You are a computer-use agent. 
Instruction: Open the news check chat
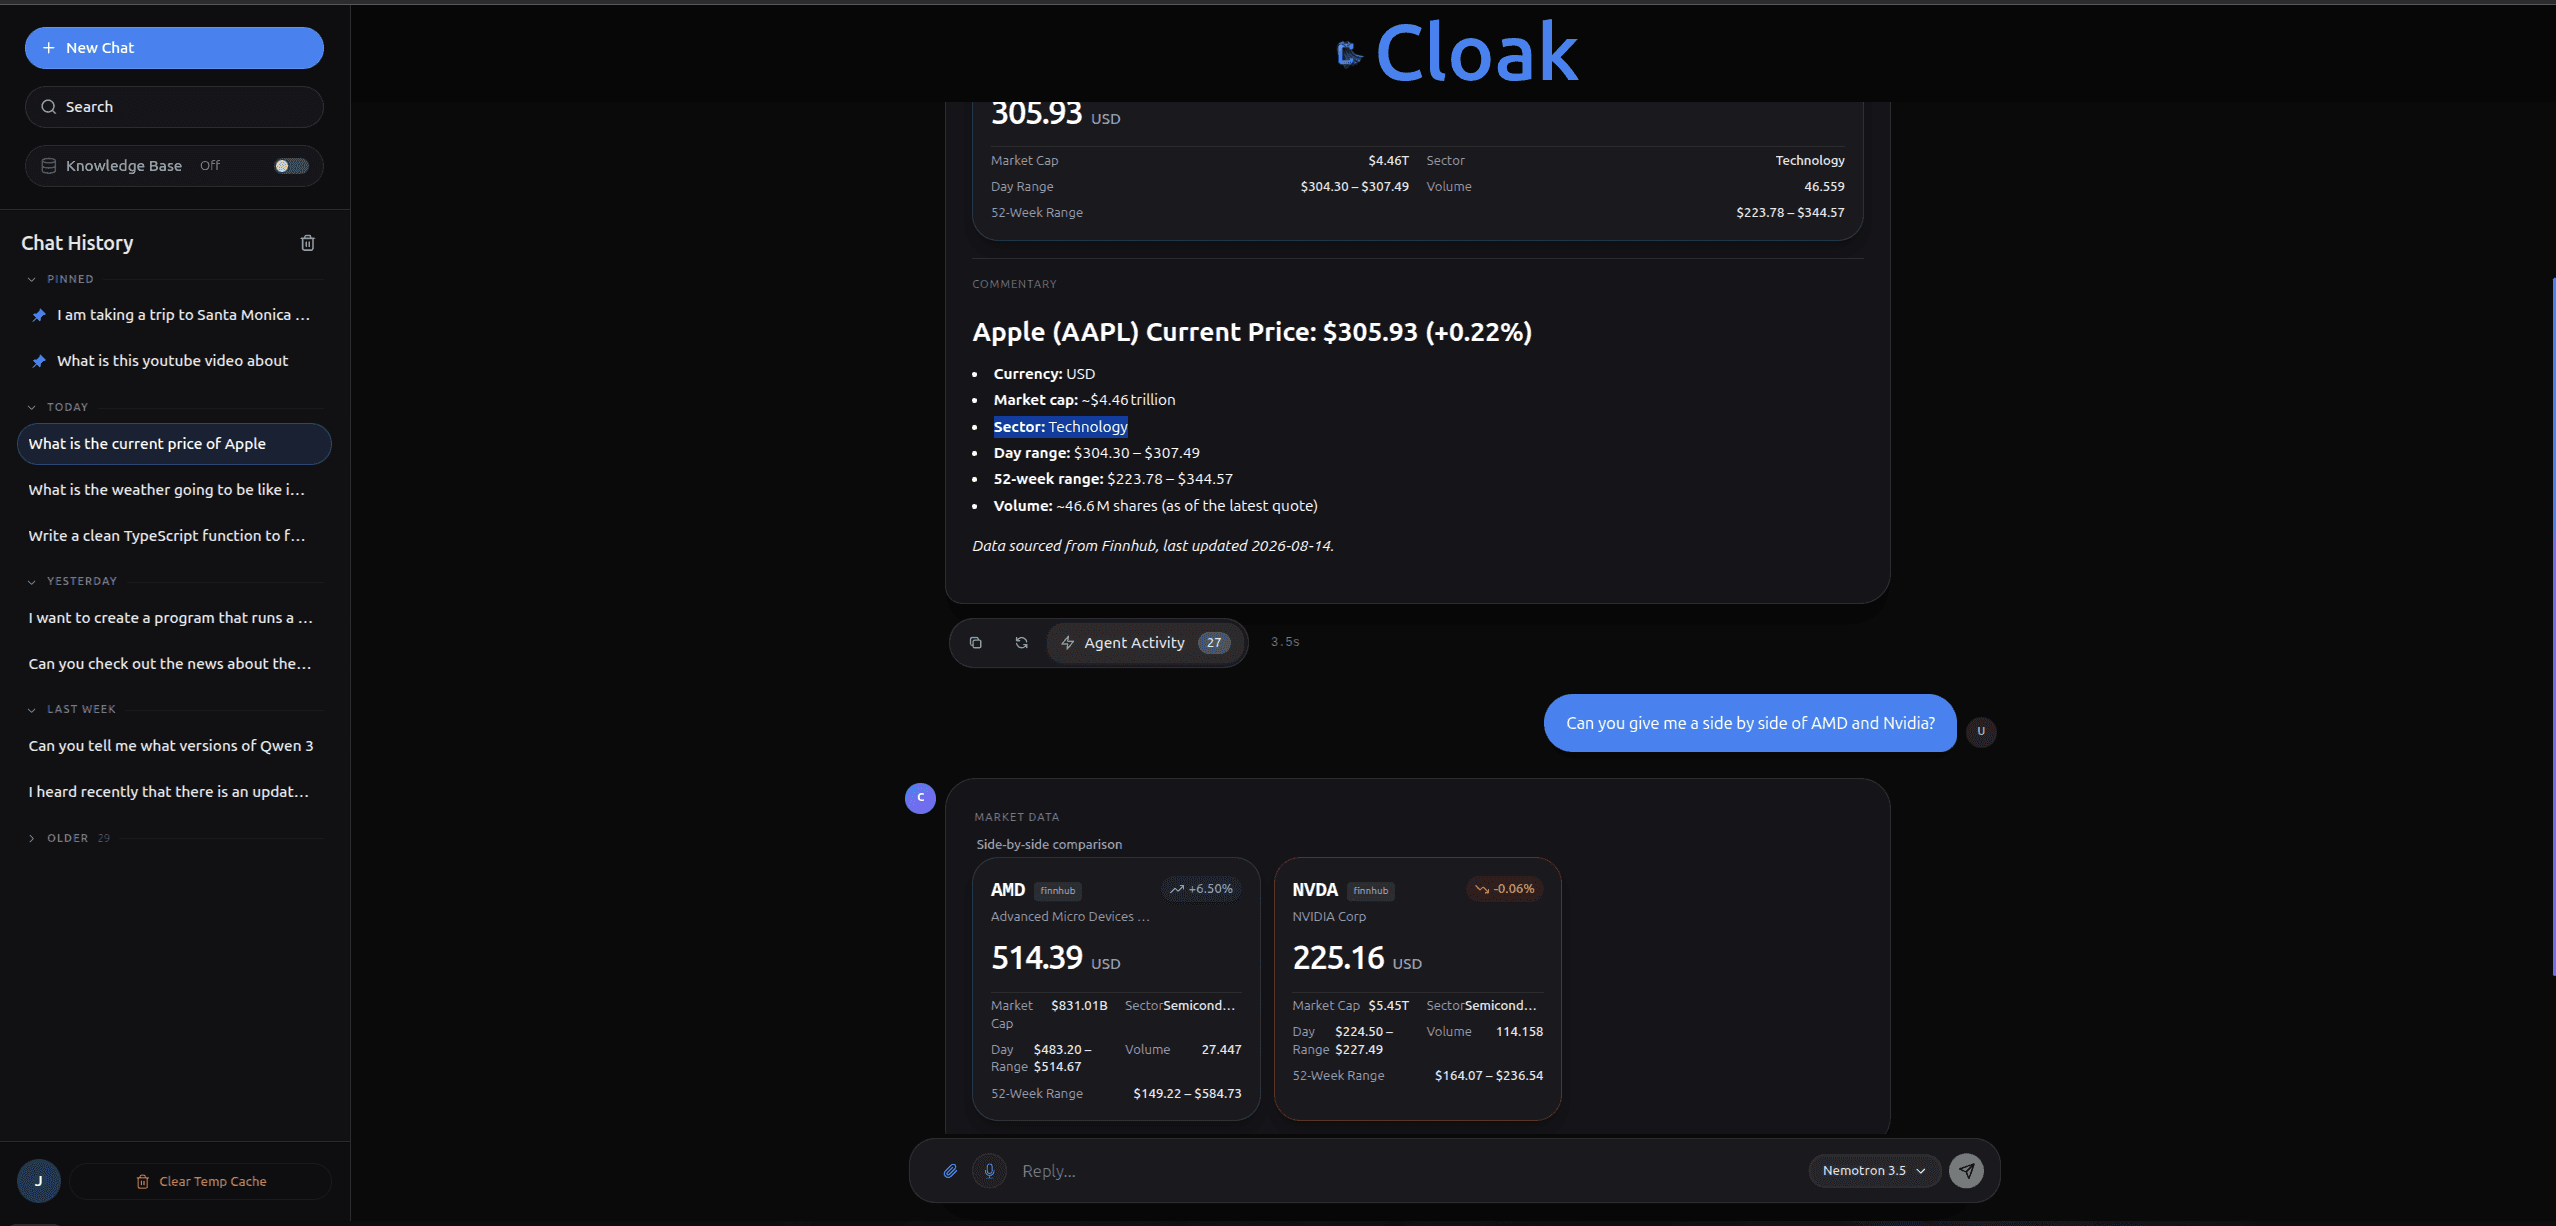click(x=174, y=664)
